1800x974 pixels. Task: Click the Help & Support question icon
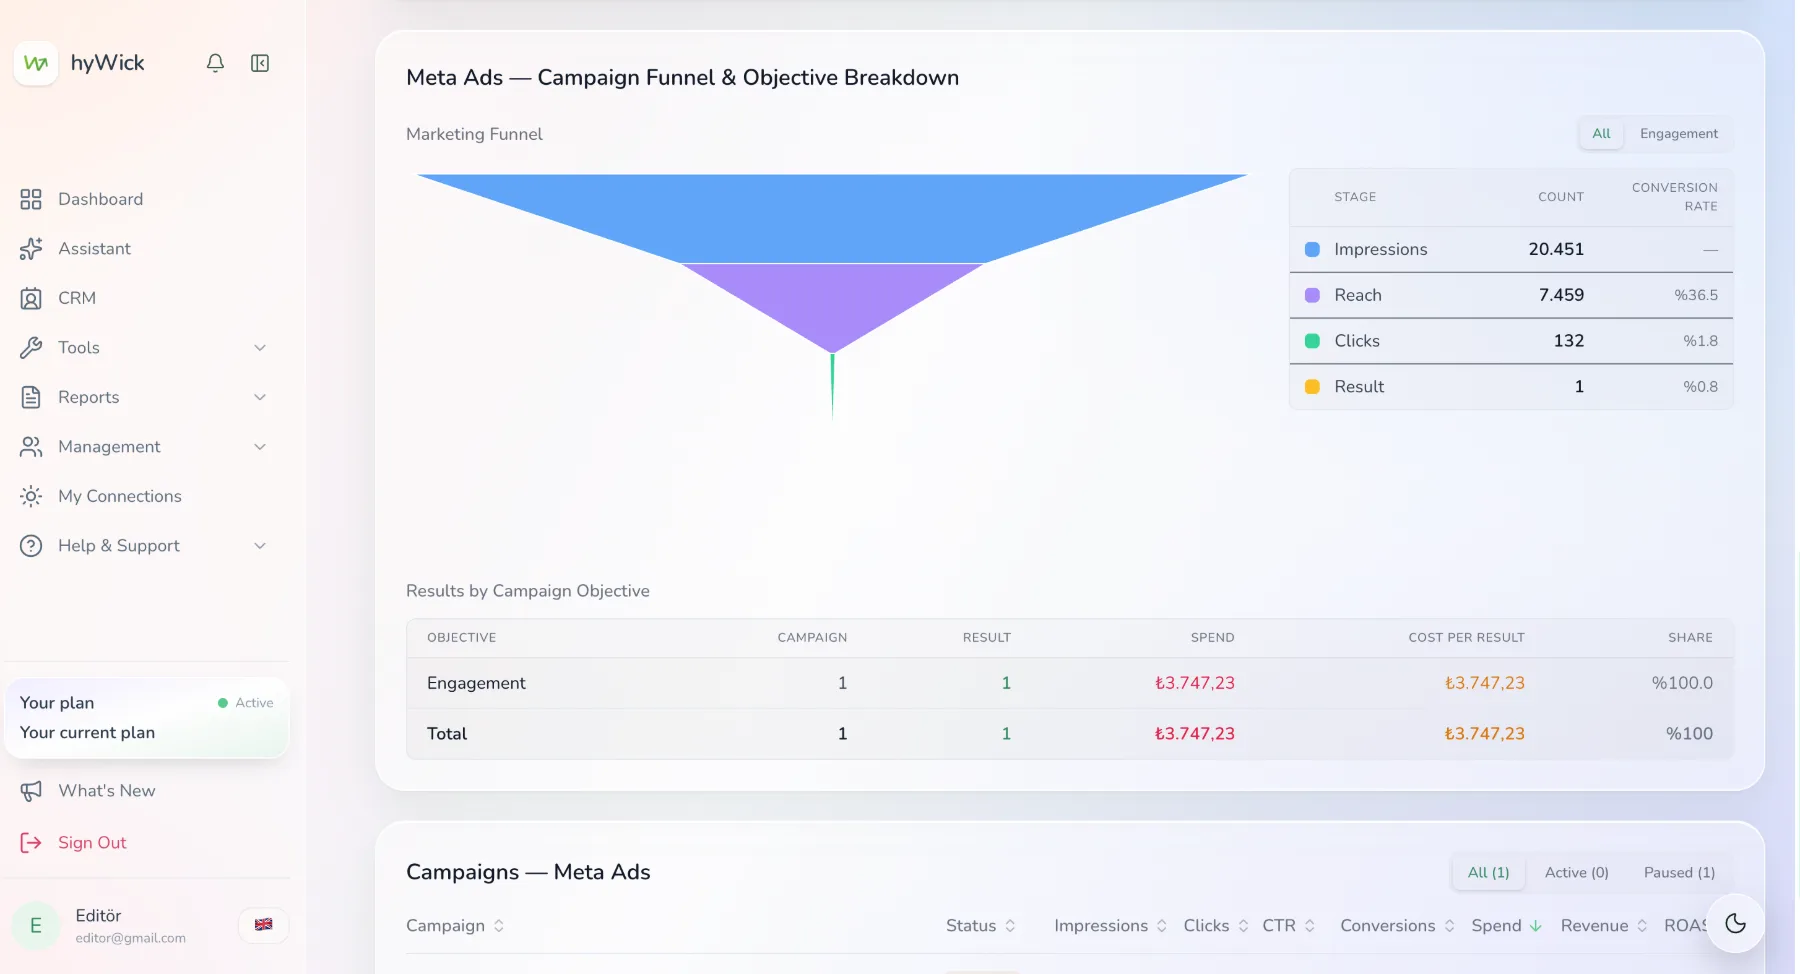click(31, 546)
